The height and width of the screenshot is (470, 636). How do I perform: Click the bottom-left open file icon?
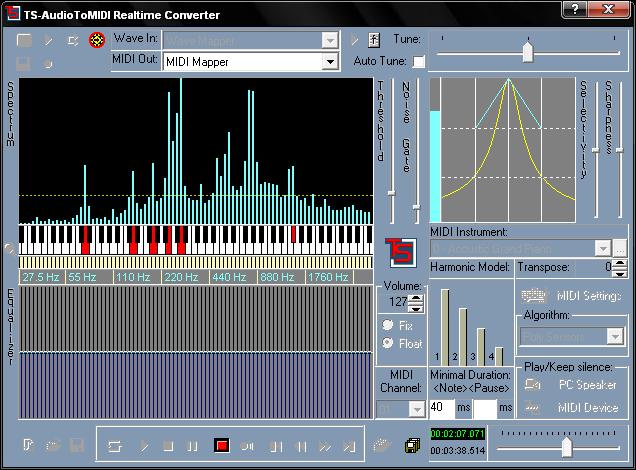point(53,446)
